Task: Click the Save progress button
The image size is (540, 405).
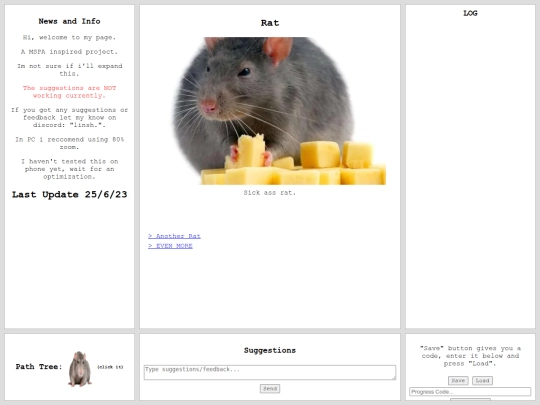Action: coord(458,381)
